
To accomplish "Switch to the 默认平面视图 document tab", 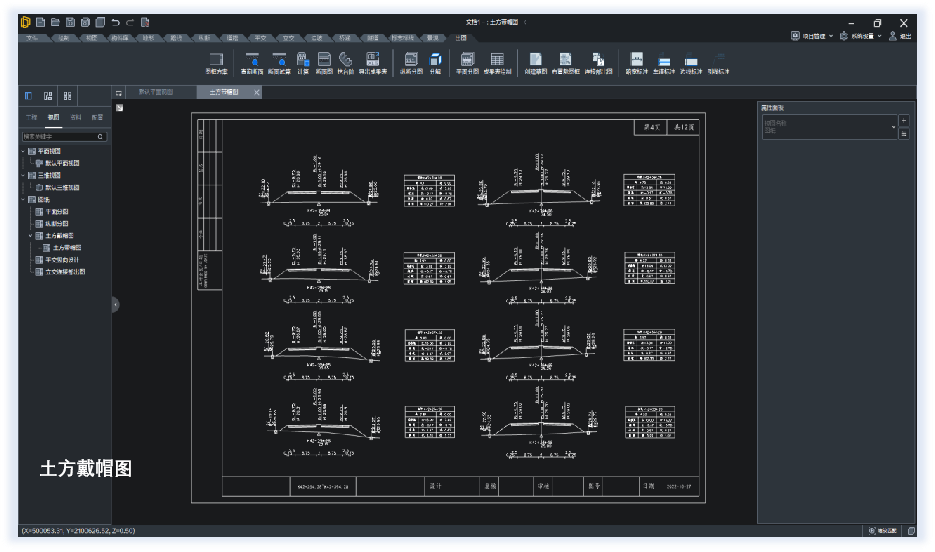I will (x=155, y=92).
